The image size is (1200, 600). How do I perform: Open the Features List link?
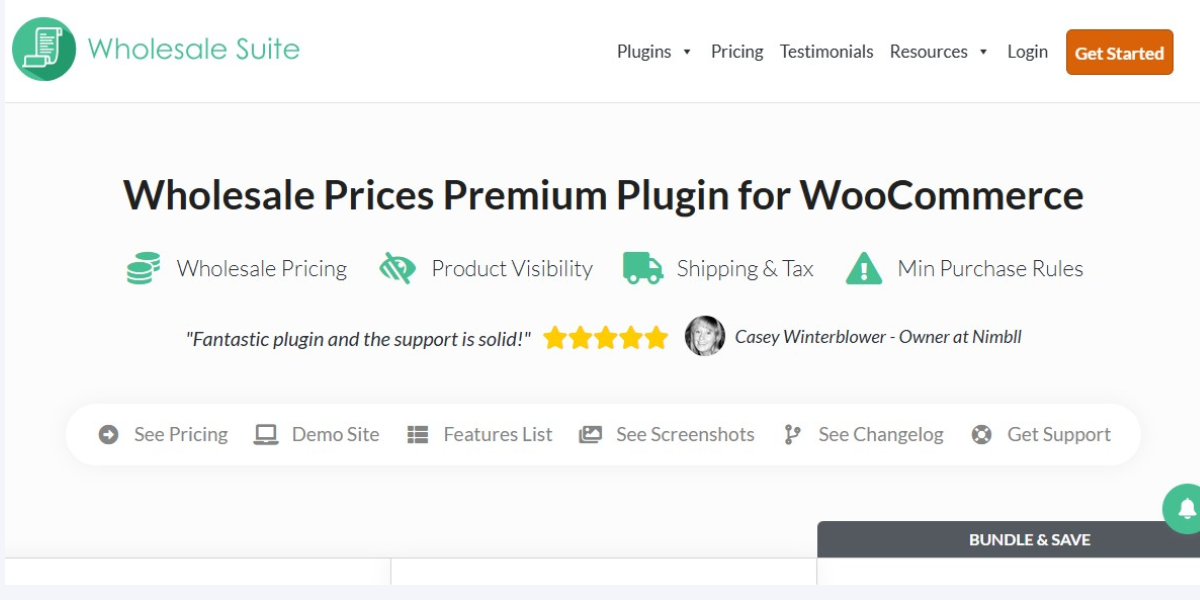(x=497, y=435)
